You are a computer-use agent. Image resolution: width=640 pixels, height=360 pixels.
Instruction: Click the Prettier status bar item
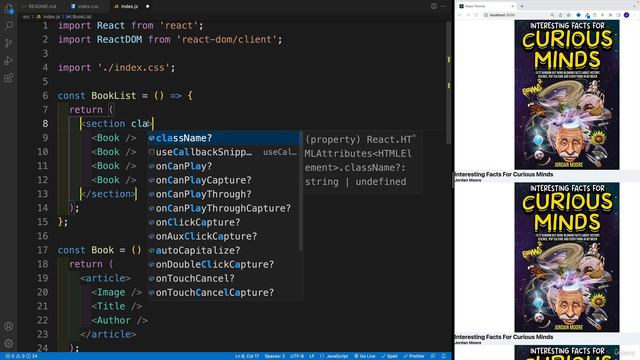414,356
